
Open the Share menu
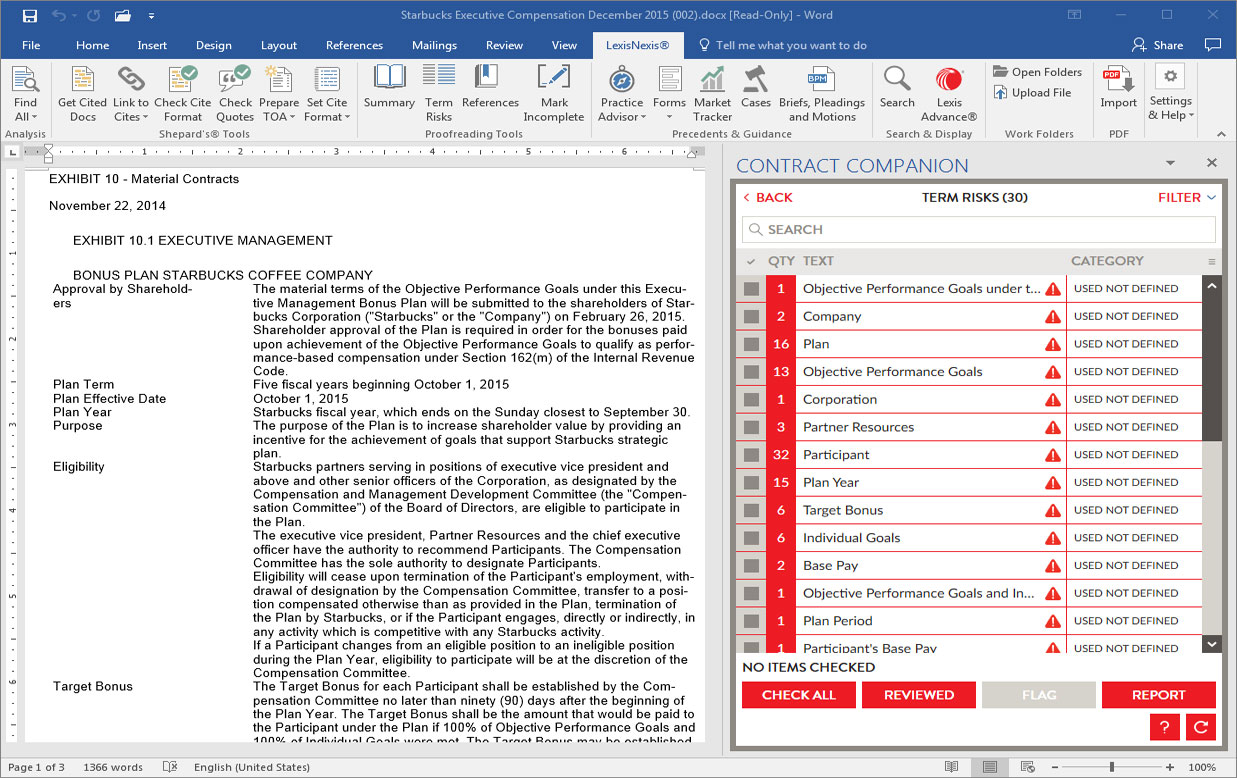(1157, 45)
